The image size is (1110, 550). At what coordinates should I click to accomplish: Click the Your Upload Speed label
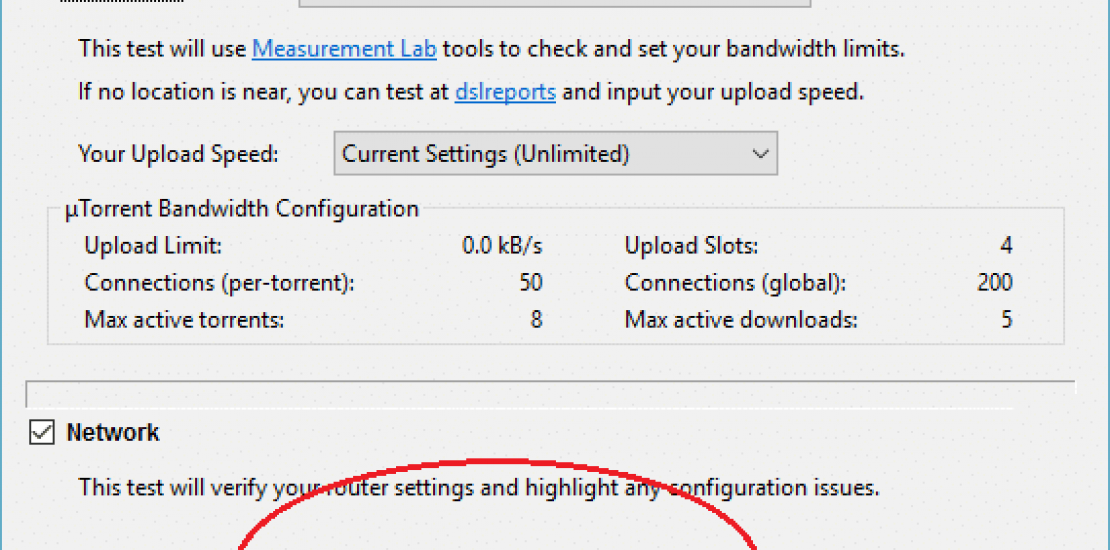pos(178,155)
